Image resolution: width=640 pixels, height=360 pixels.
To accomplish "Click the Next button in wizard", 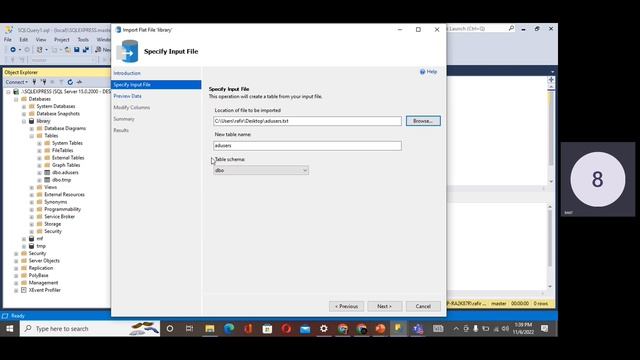I will 384,306.
